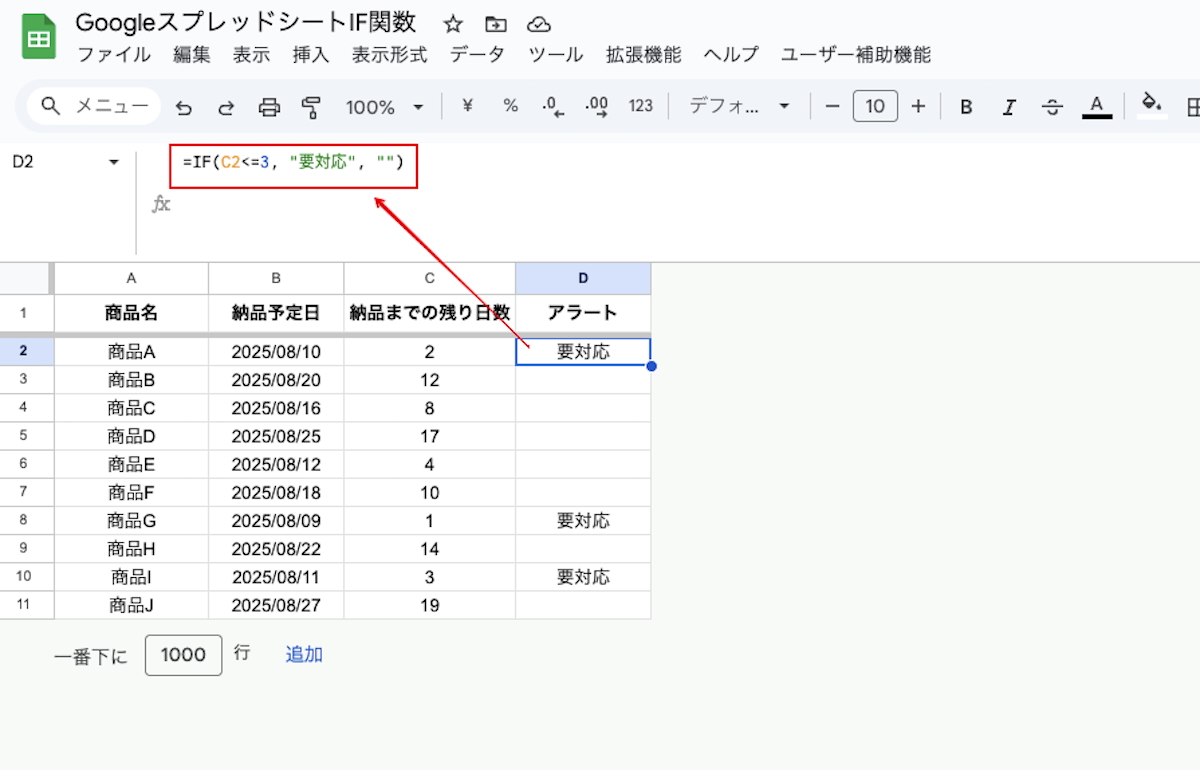Select cell with remaining days 14

pyautogui.click(x=430, y=549)
